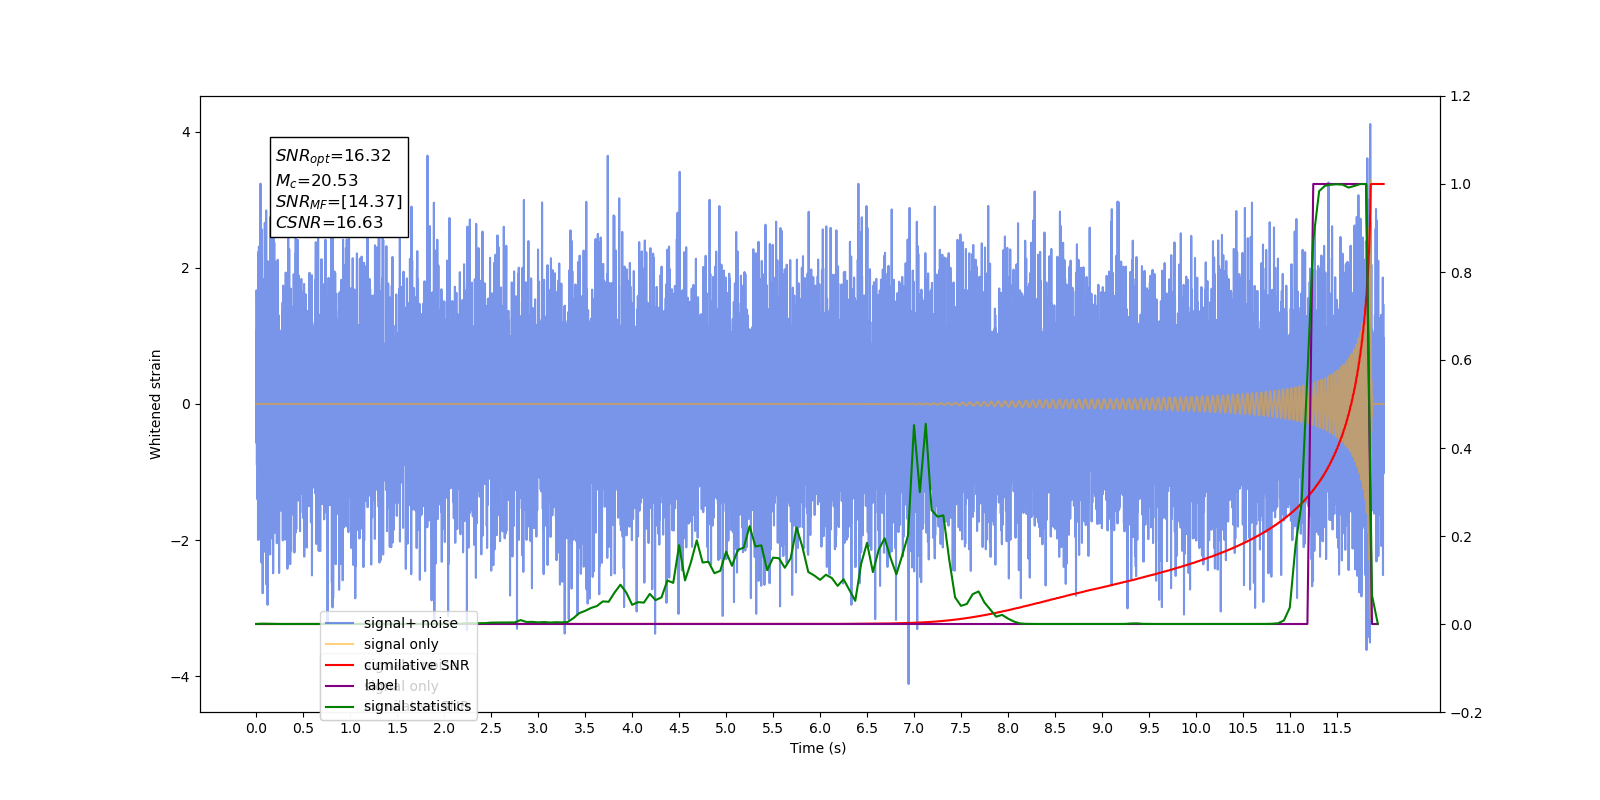
Task: Click the x-axis tick label 11.5
Action: pos(1337,728)
